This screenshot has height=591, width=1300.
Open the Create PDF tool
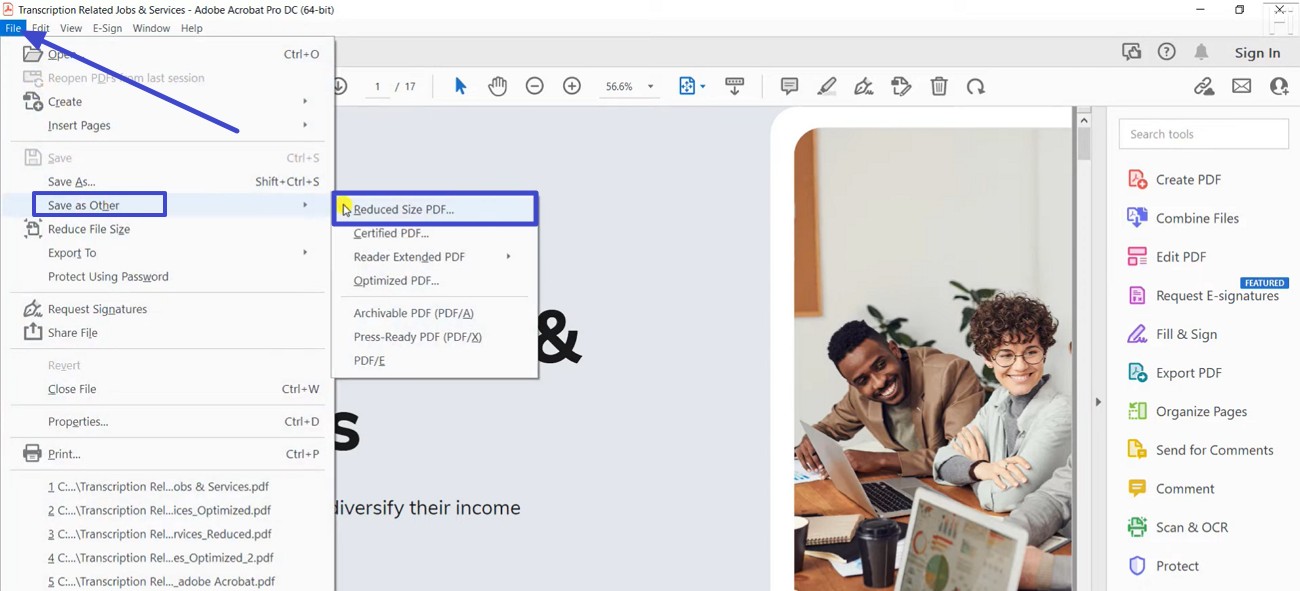point(1186,178)
